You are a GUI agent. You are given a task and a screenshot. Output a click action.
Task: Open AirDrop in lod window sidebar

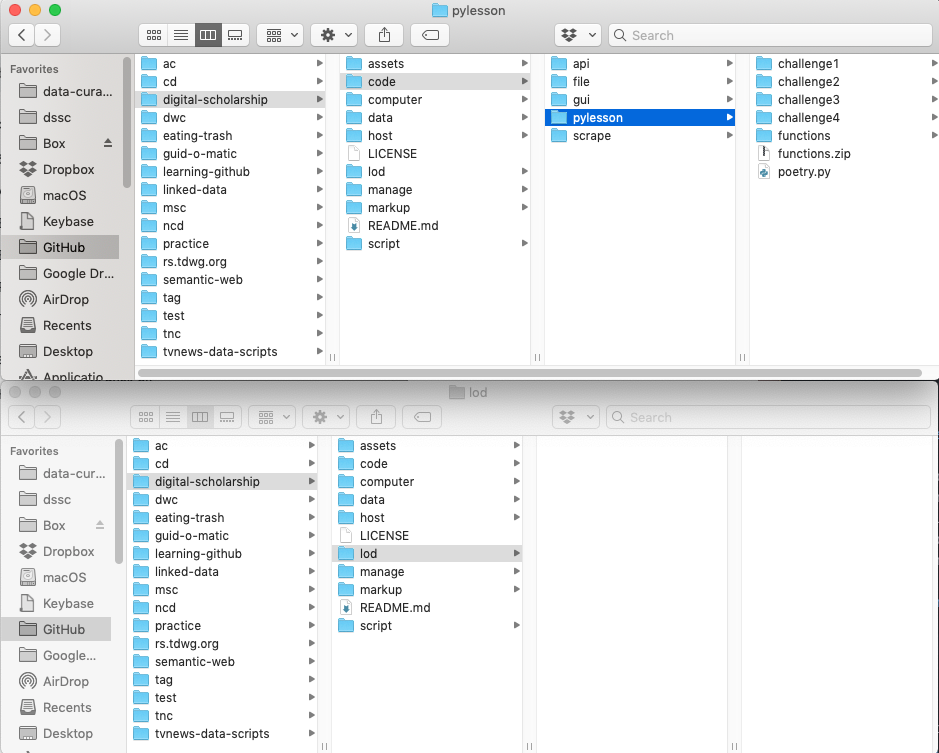(x=60, y=681)
